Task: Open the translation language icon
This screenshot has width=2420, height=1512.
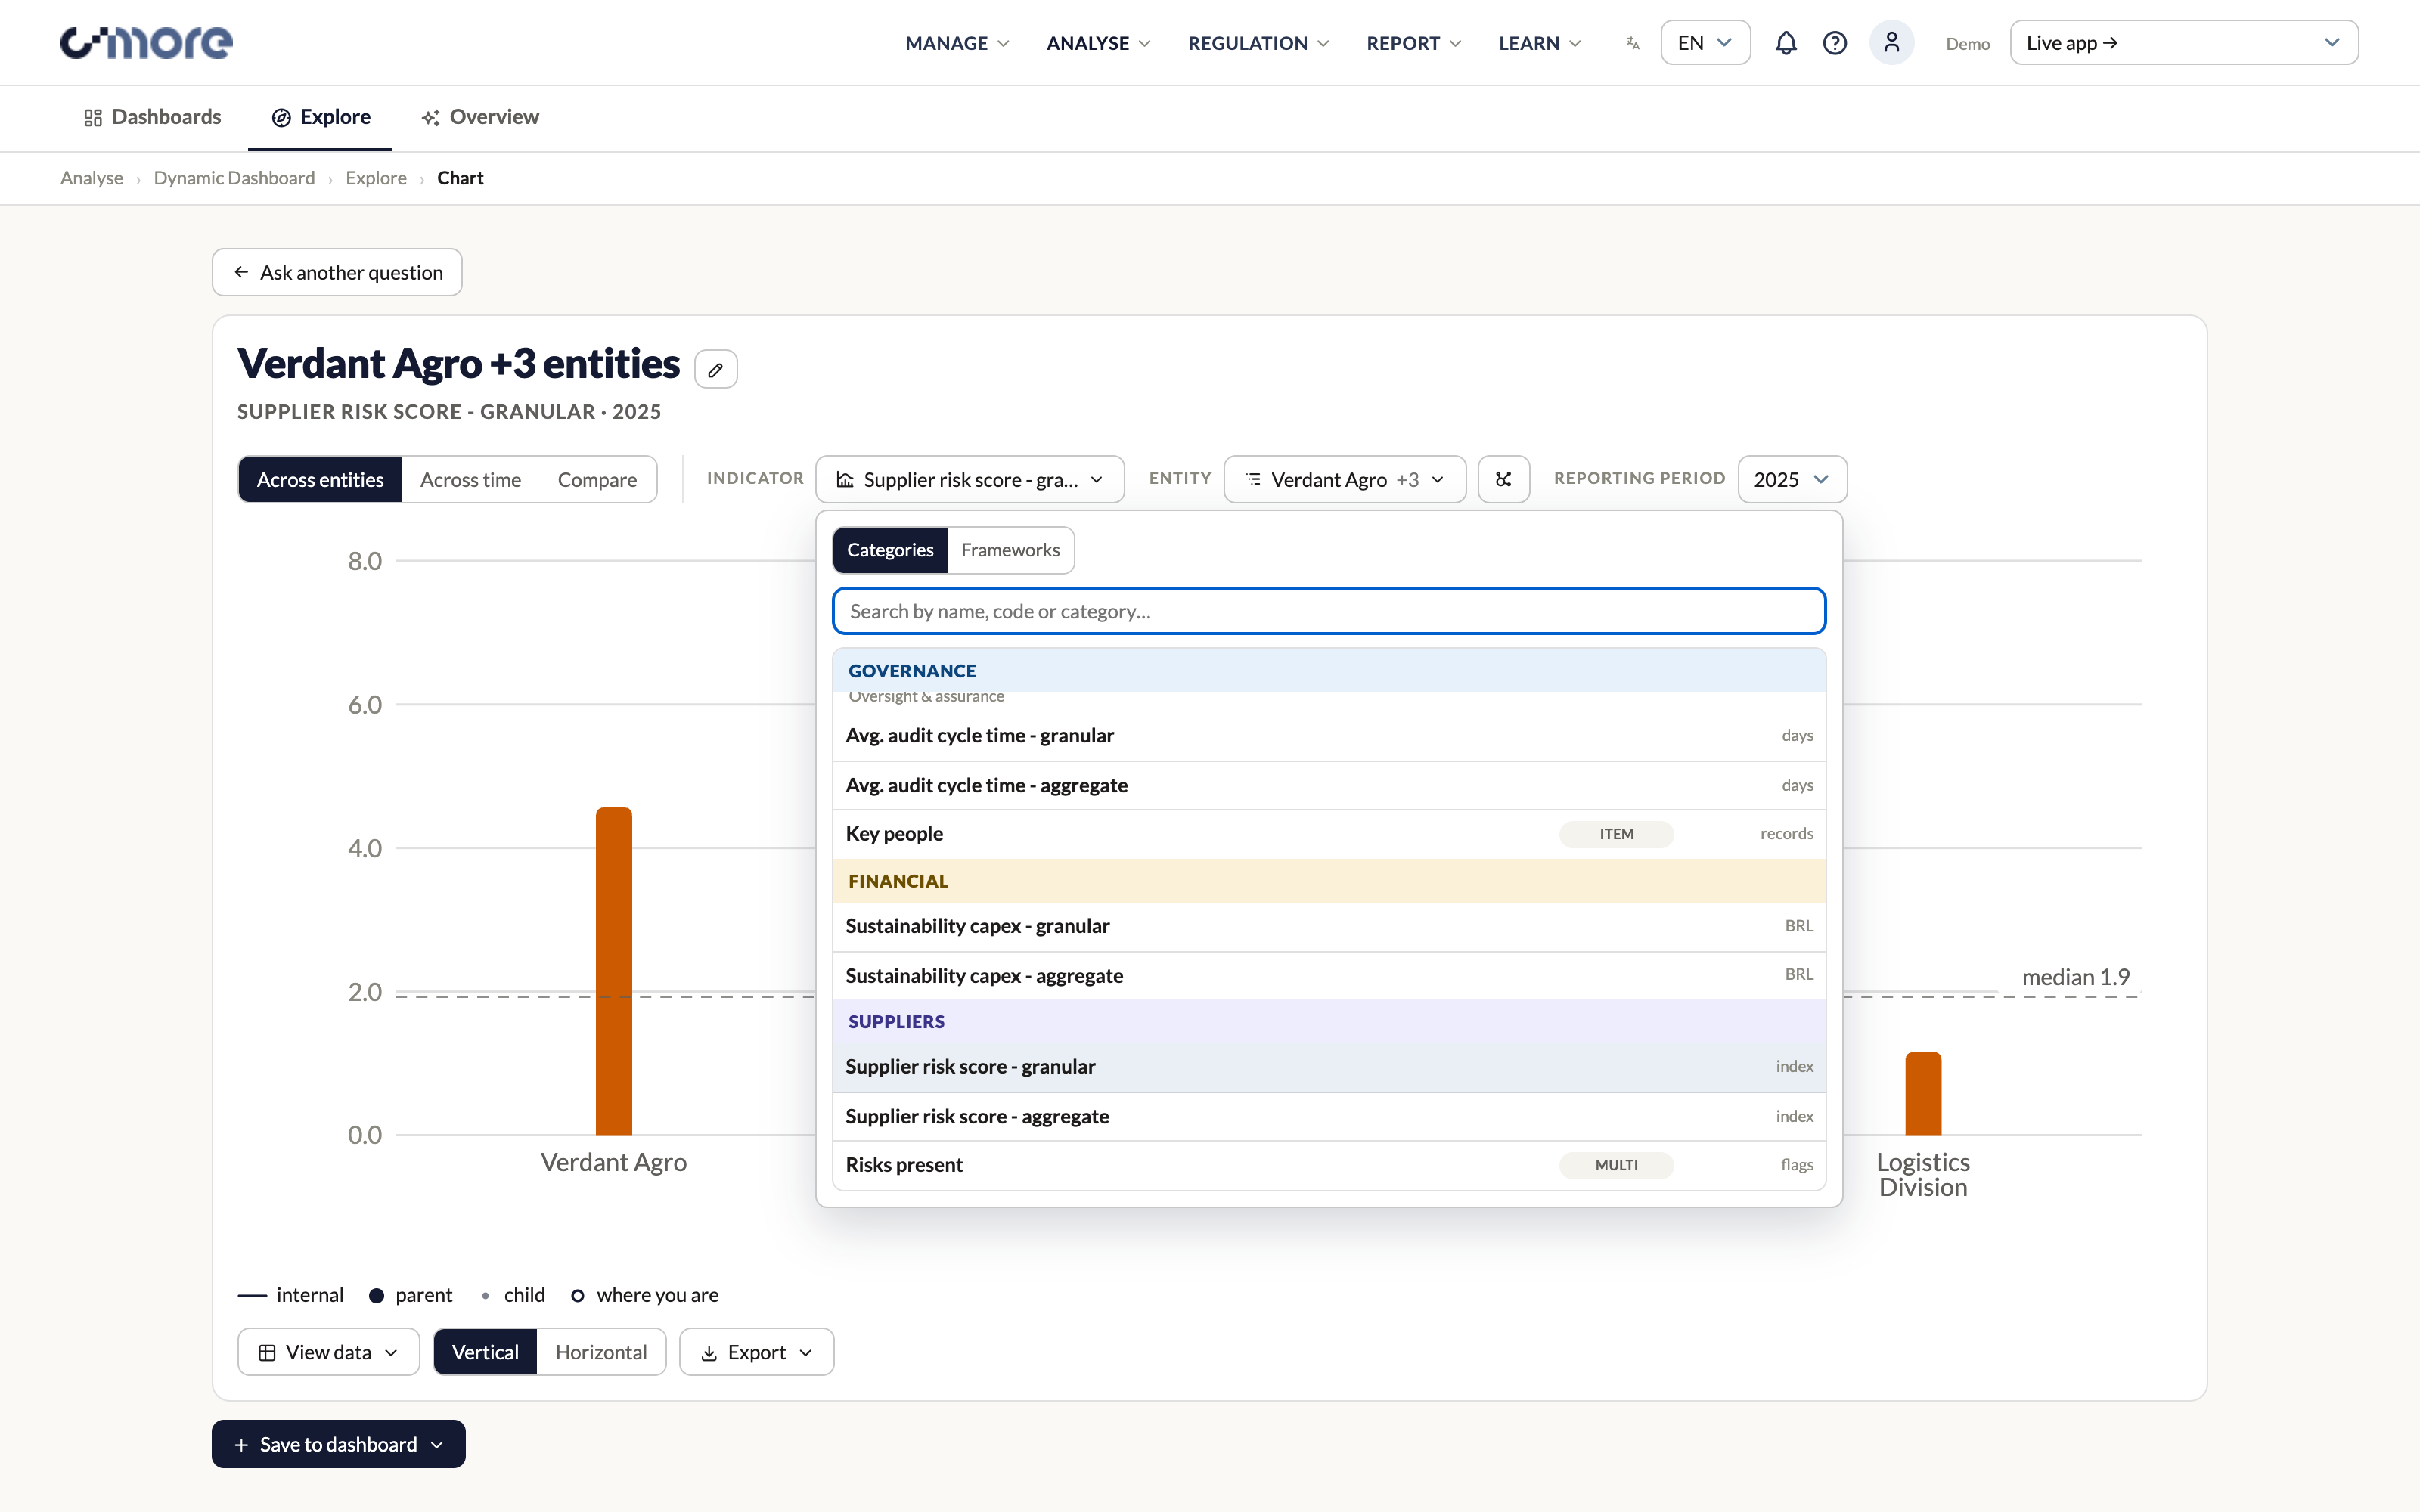Action: 1633,43
